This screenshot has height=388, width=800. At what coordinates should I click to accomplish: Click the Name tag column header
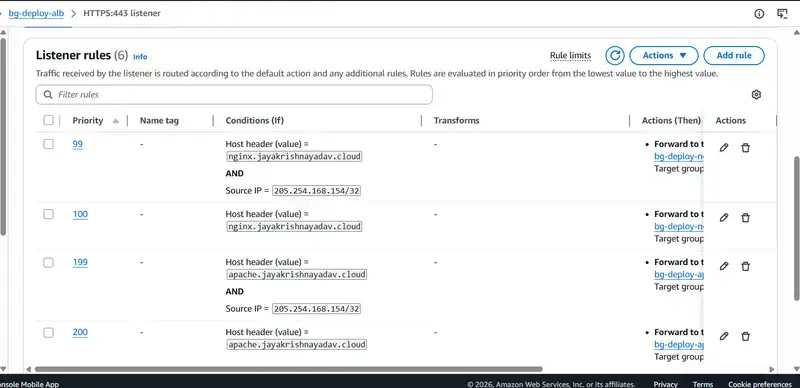coord(159,120)
